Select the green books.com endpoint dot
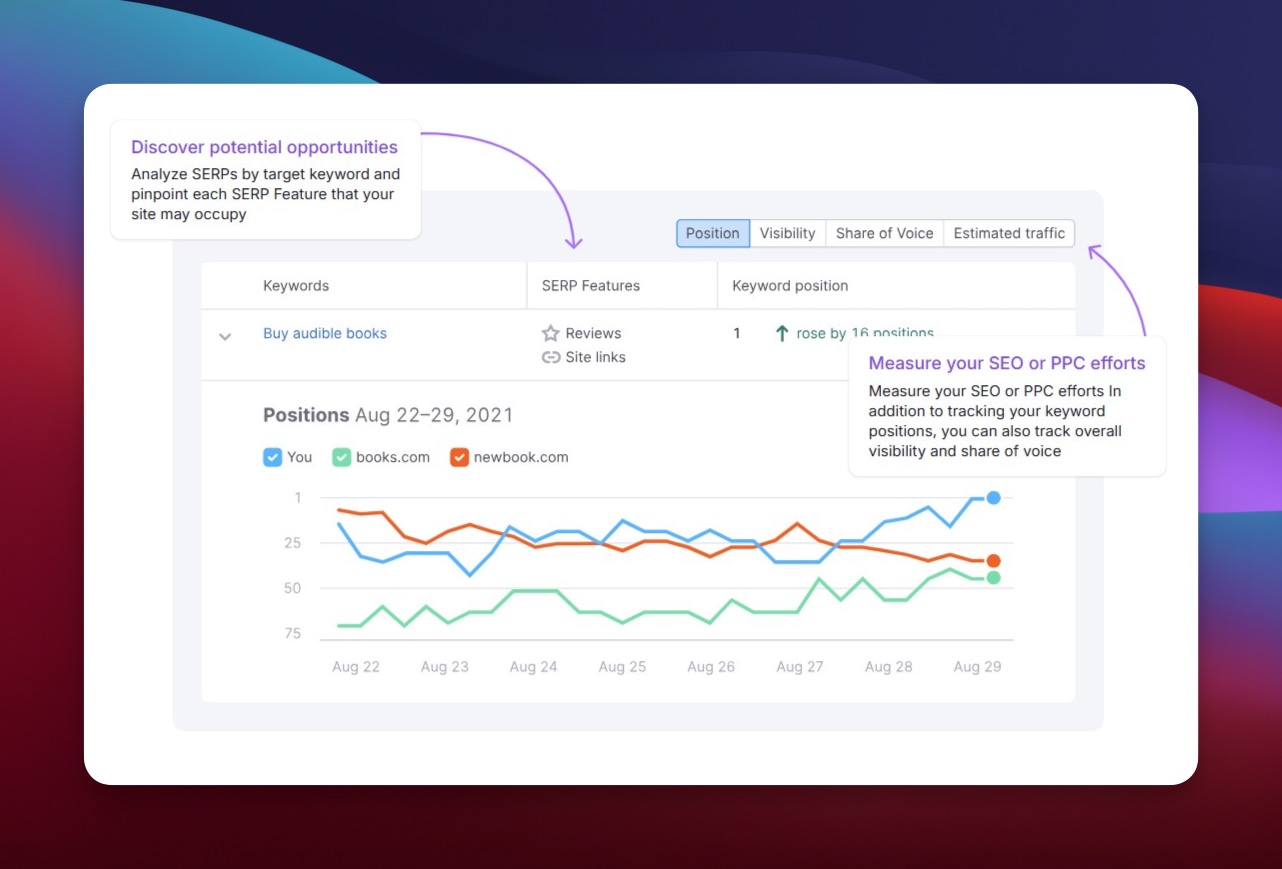This screenshot has width=1282, height=869. click(993, 577)
